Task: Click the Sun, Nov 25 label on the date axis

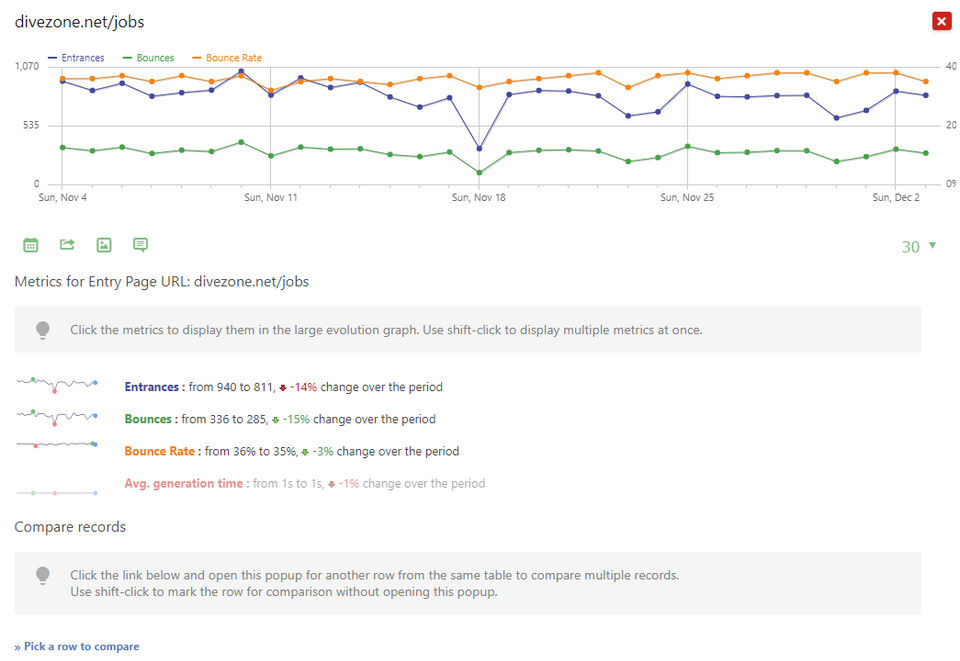Action: click(x=687, y=198)
